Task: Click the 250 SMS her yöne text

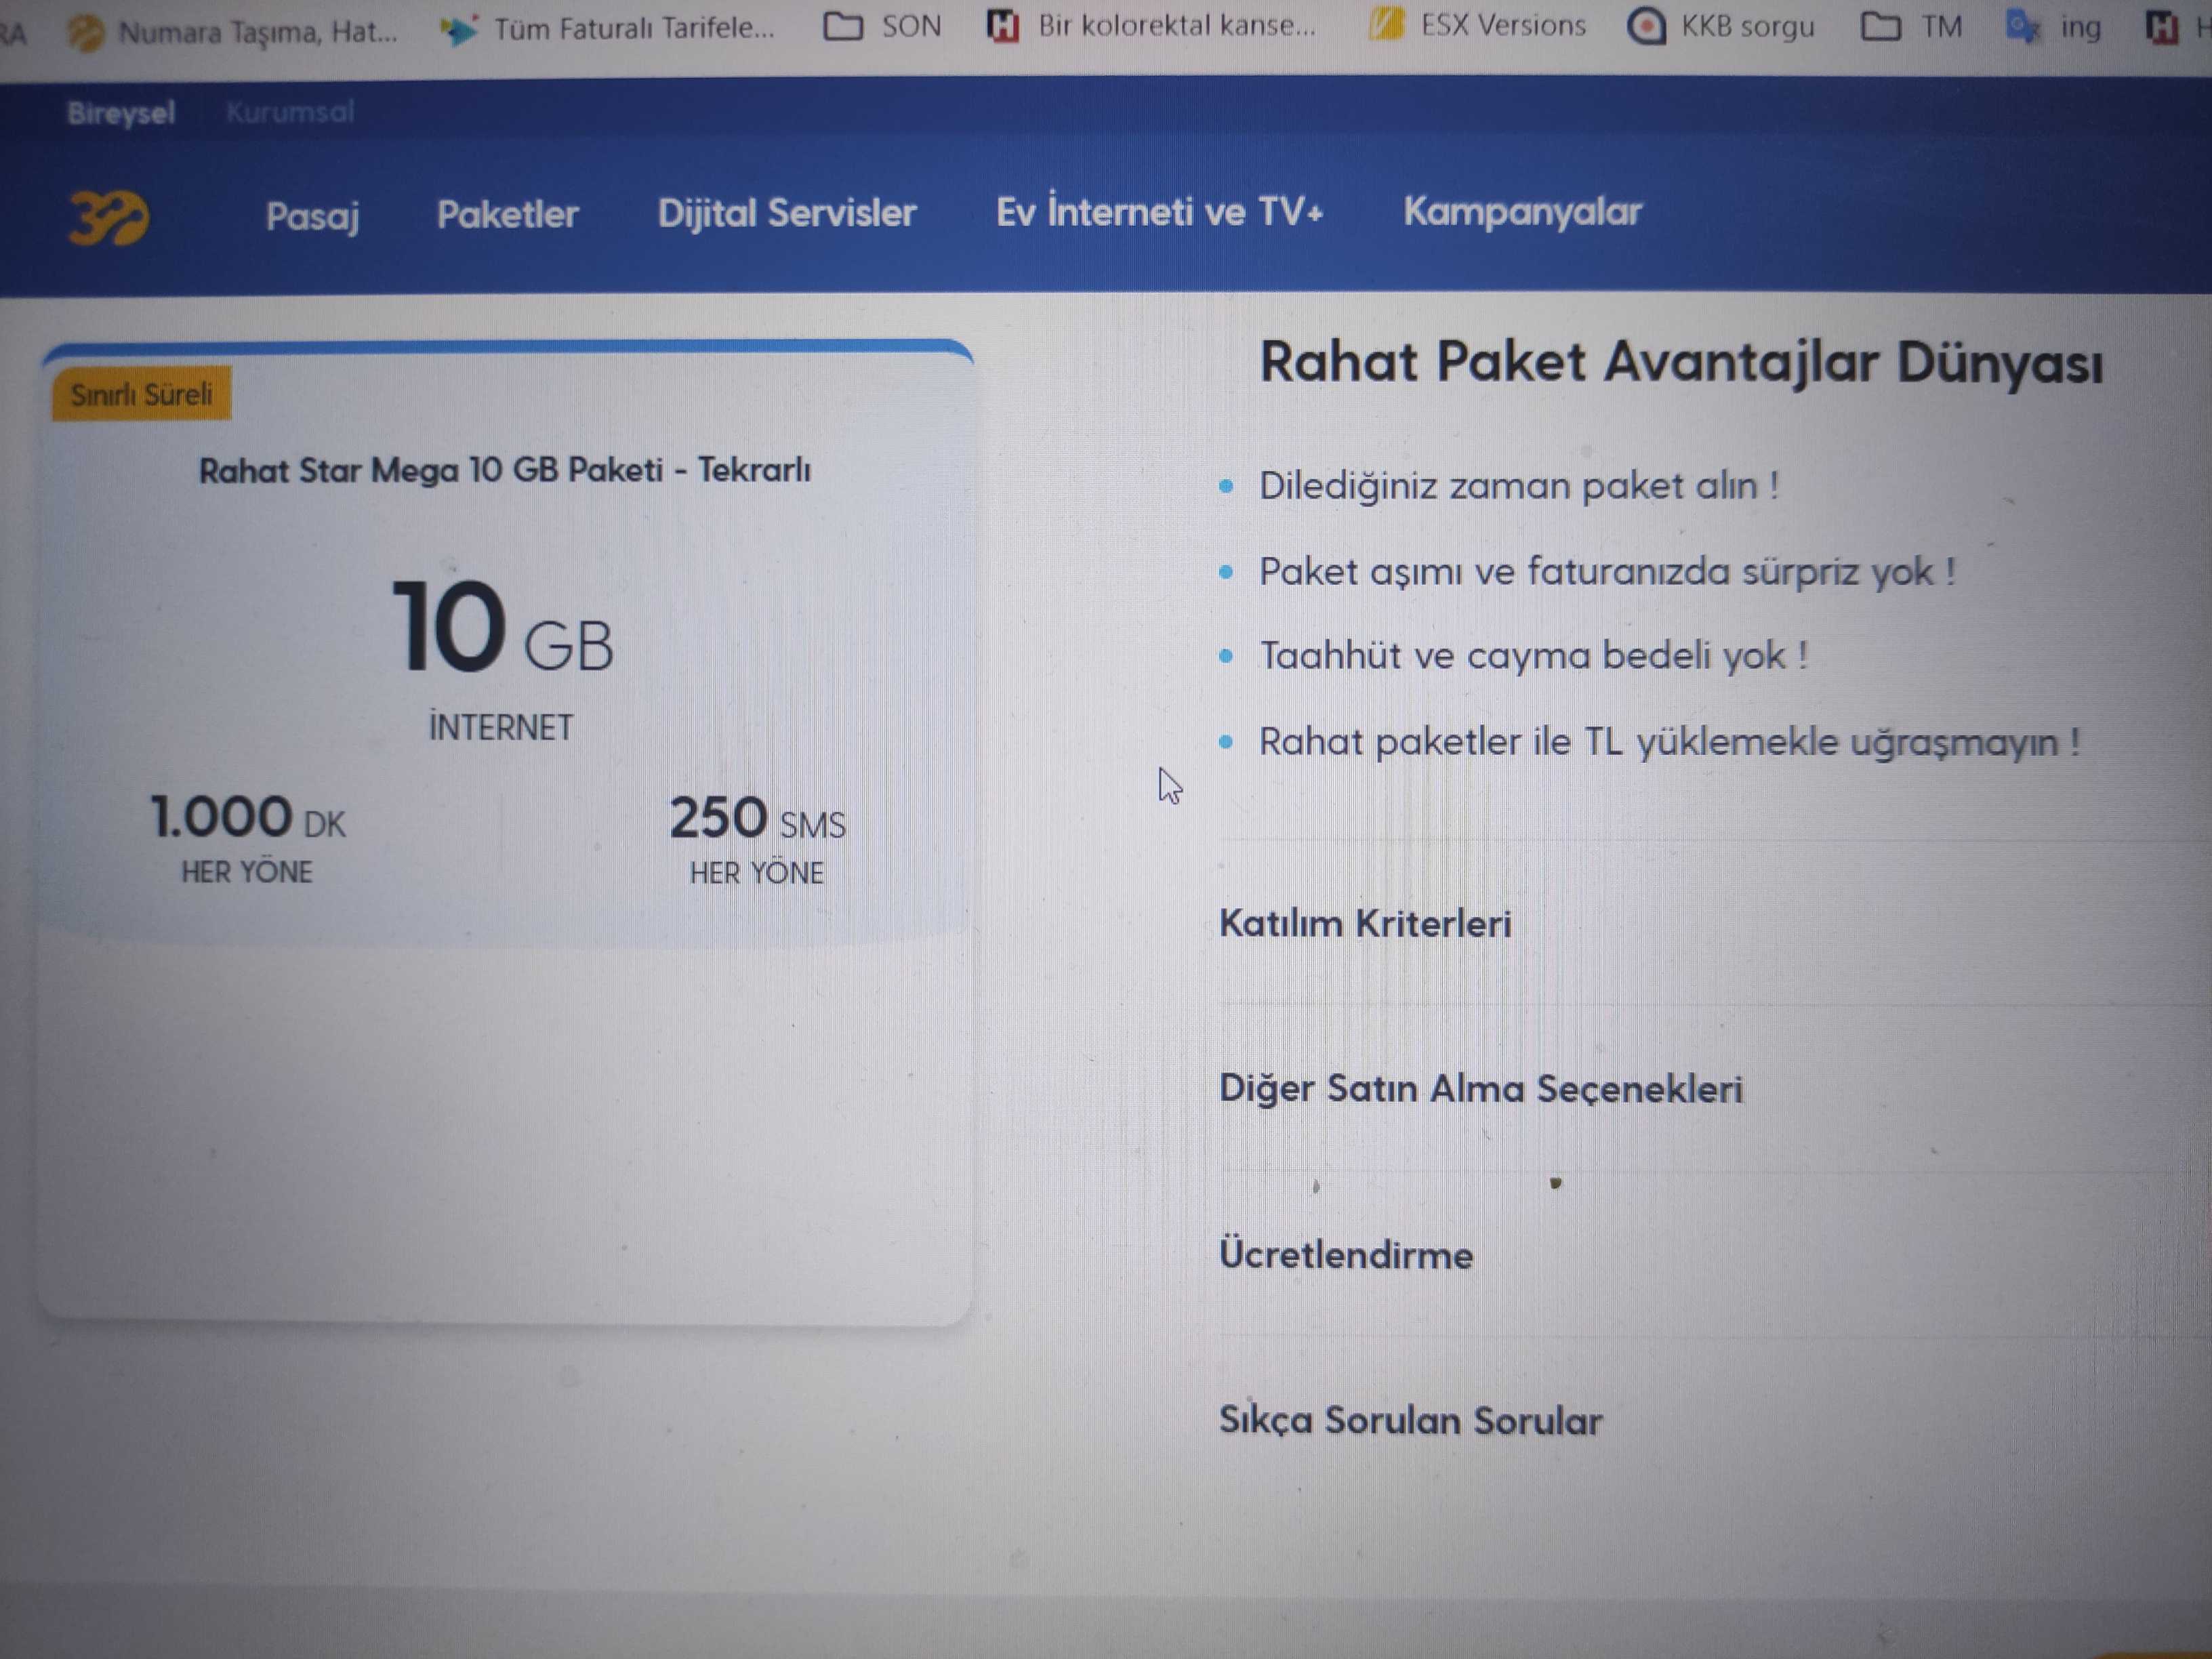Action: pos(757,839)
